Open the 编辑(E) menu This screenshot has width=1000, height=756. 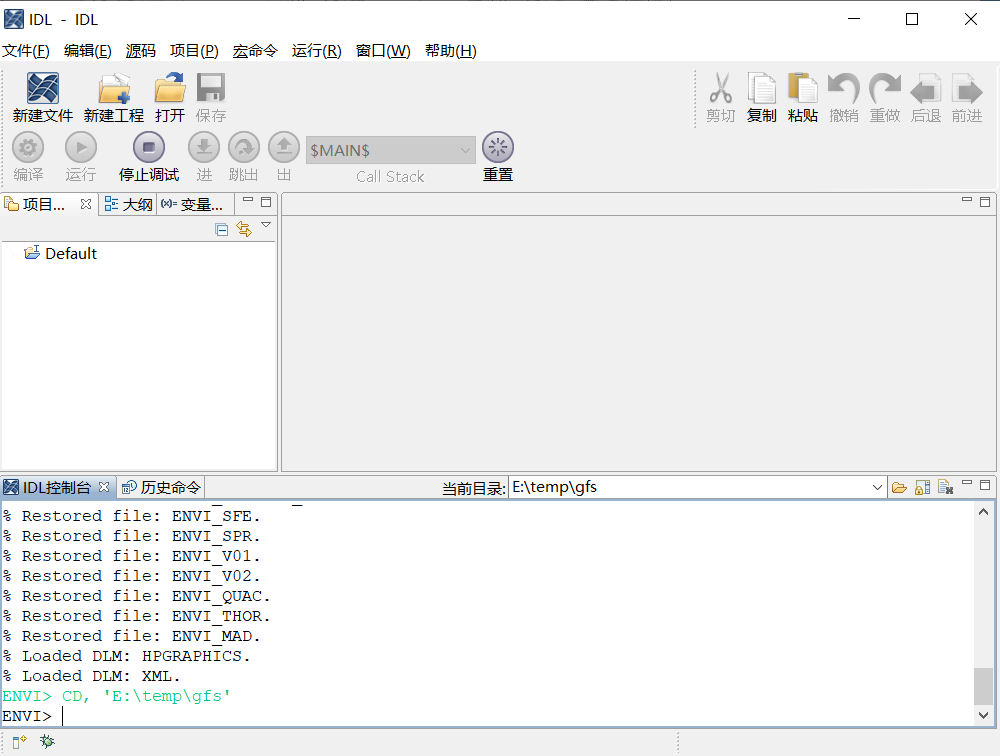(87, 50)
